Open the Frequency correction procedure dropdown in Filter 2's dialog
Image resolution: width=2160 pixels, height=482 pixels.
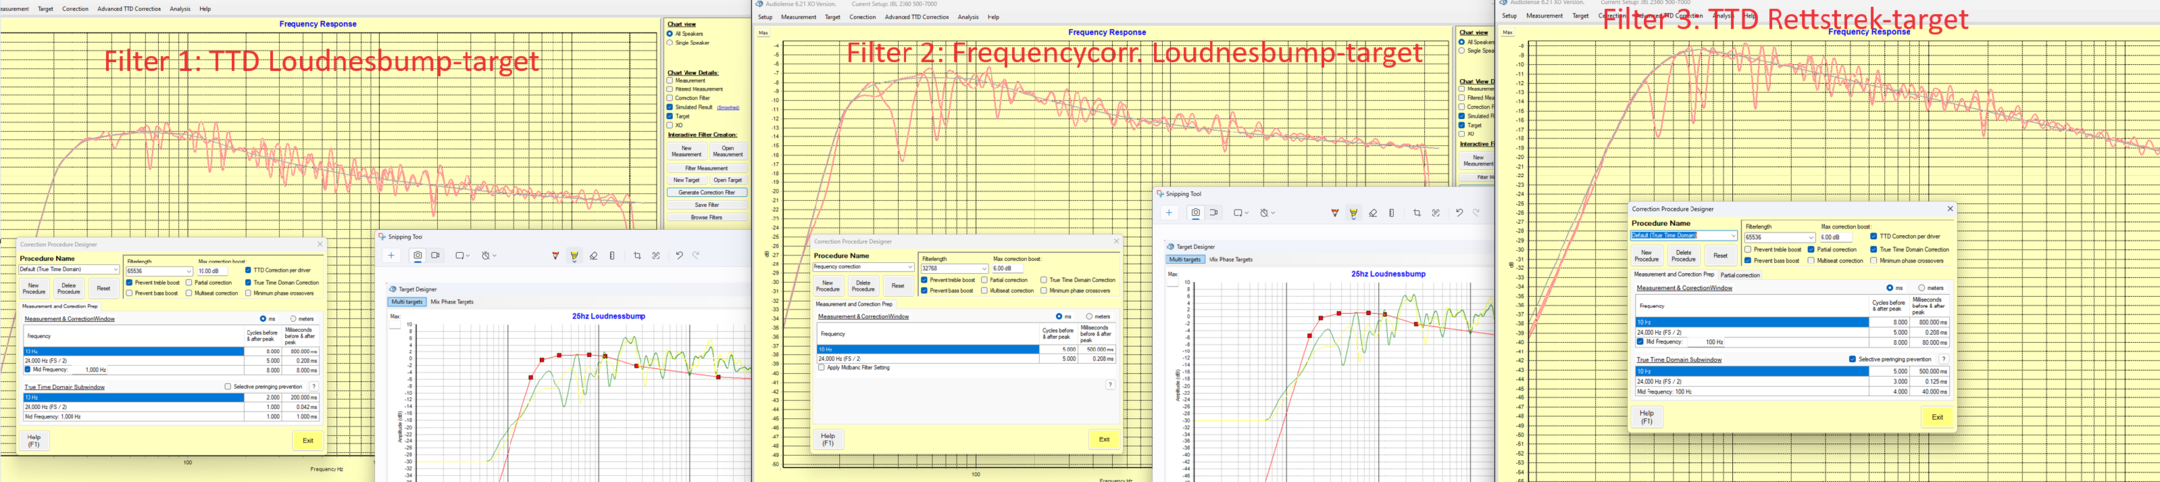pyautogui.click(x=909, y=267)
